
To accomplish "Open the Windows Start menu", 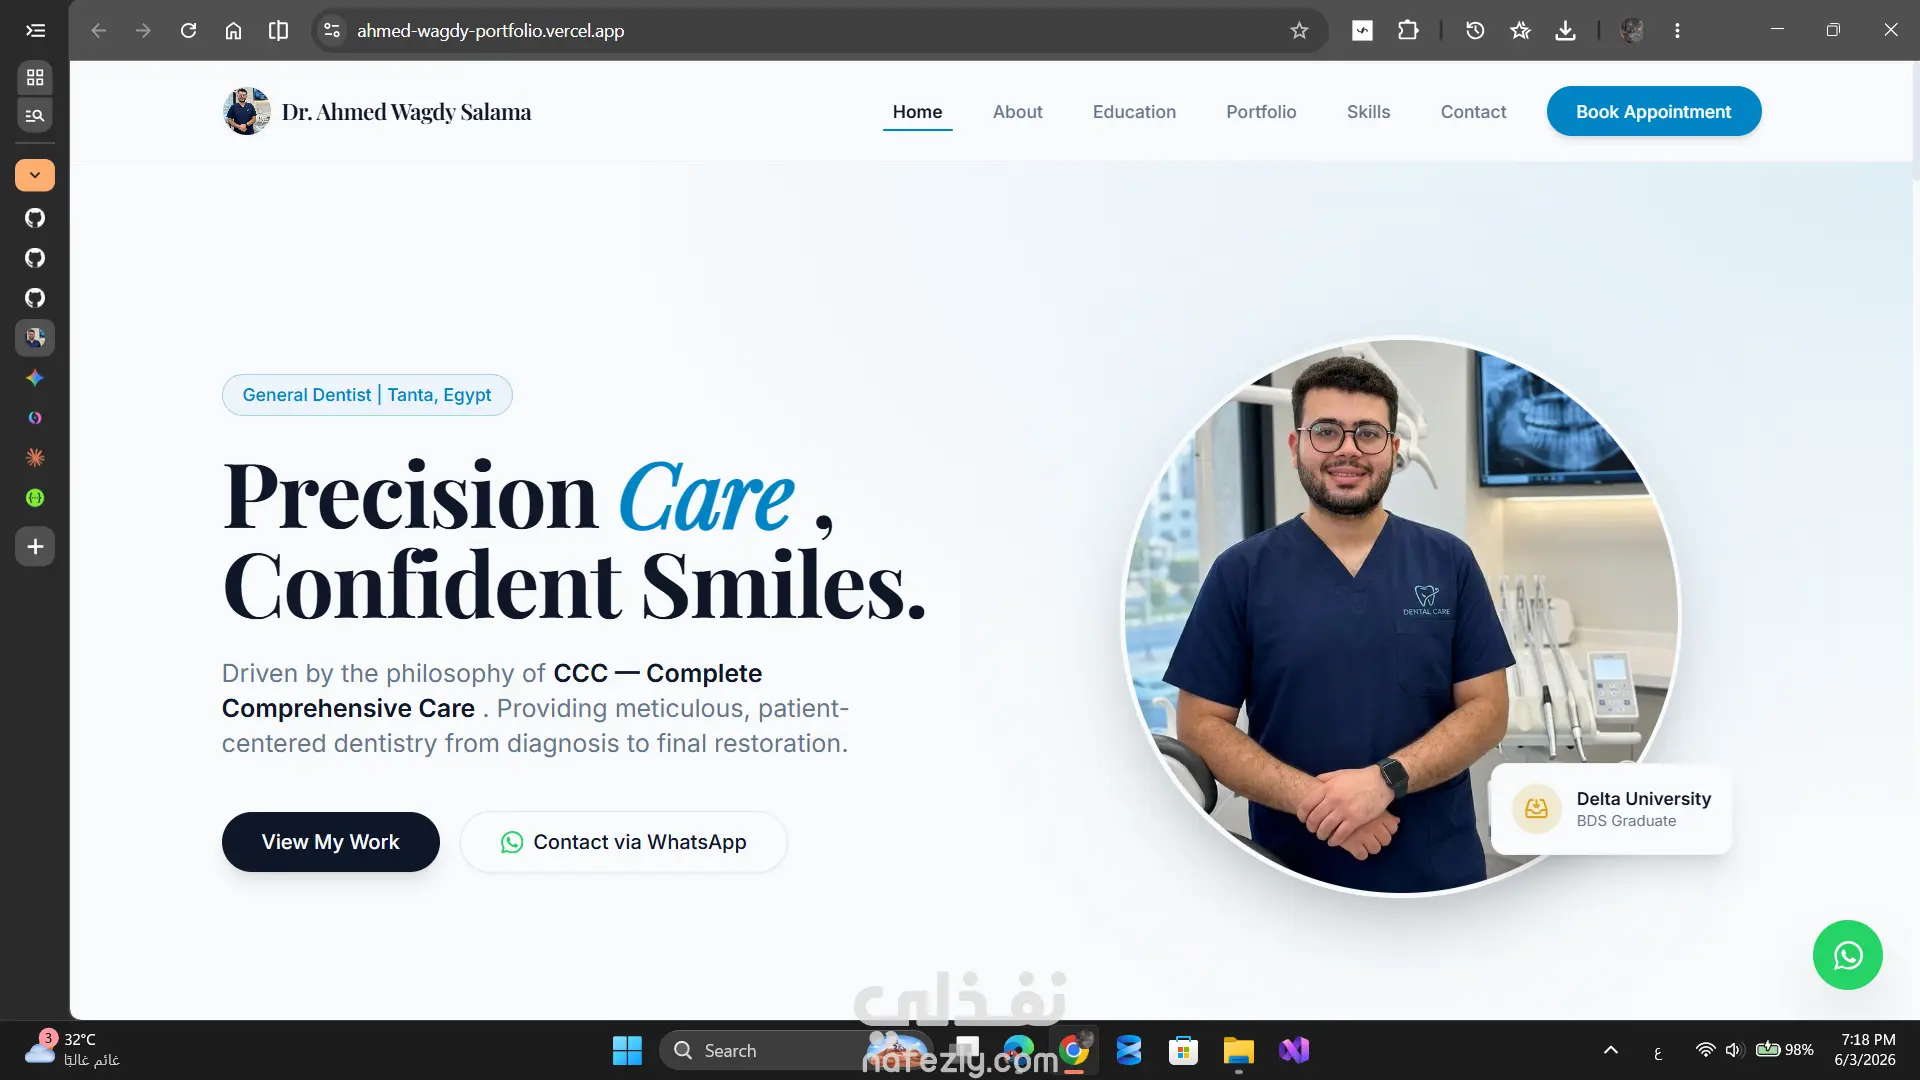I will [627, 1051].
